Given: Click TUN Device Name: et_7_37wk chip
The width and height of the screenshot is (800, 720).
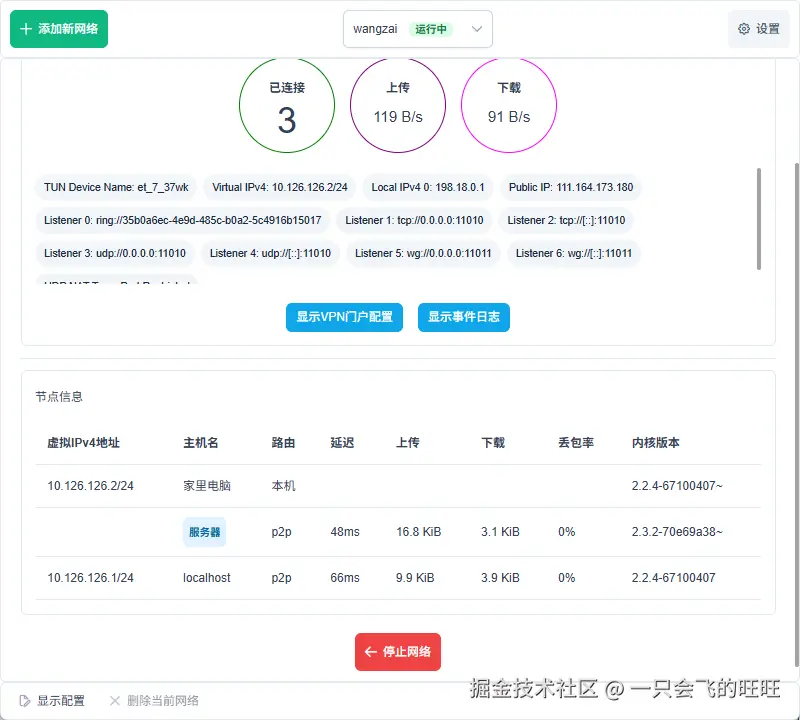Looking at the screenshot, I should [116, 187].
